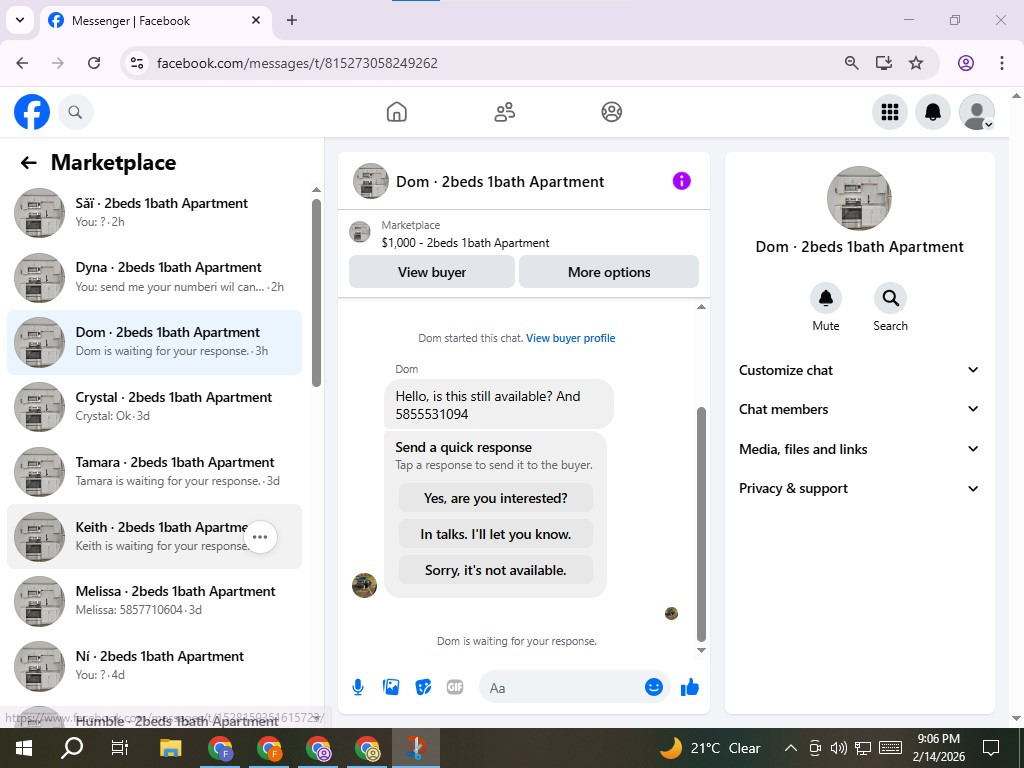Open the install app icon in address bar
This screenshot has width=1024, height=768.
(x=884, y=63)
